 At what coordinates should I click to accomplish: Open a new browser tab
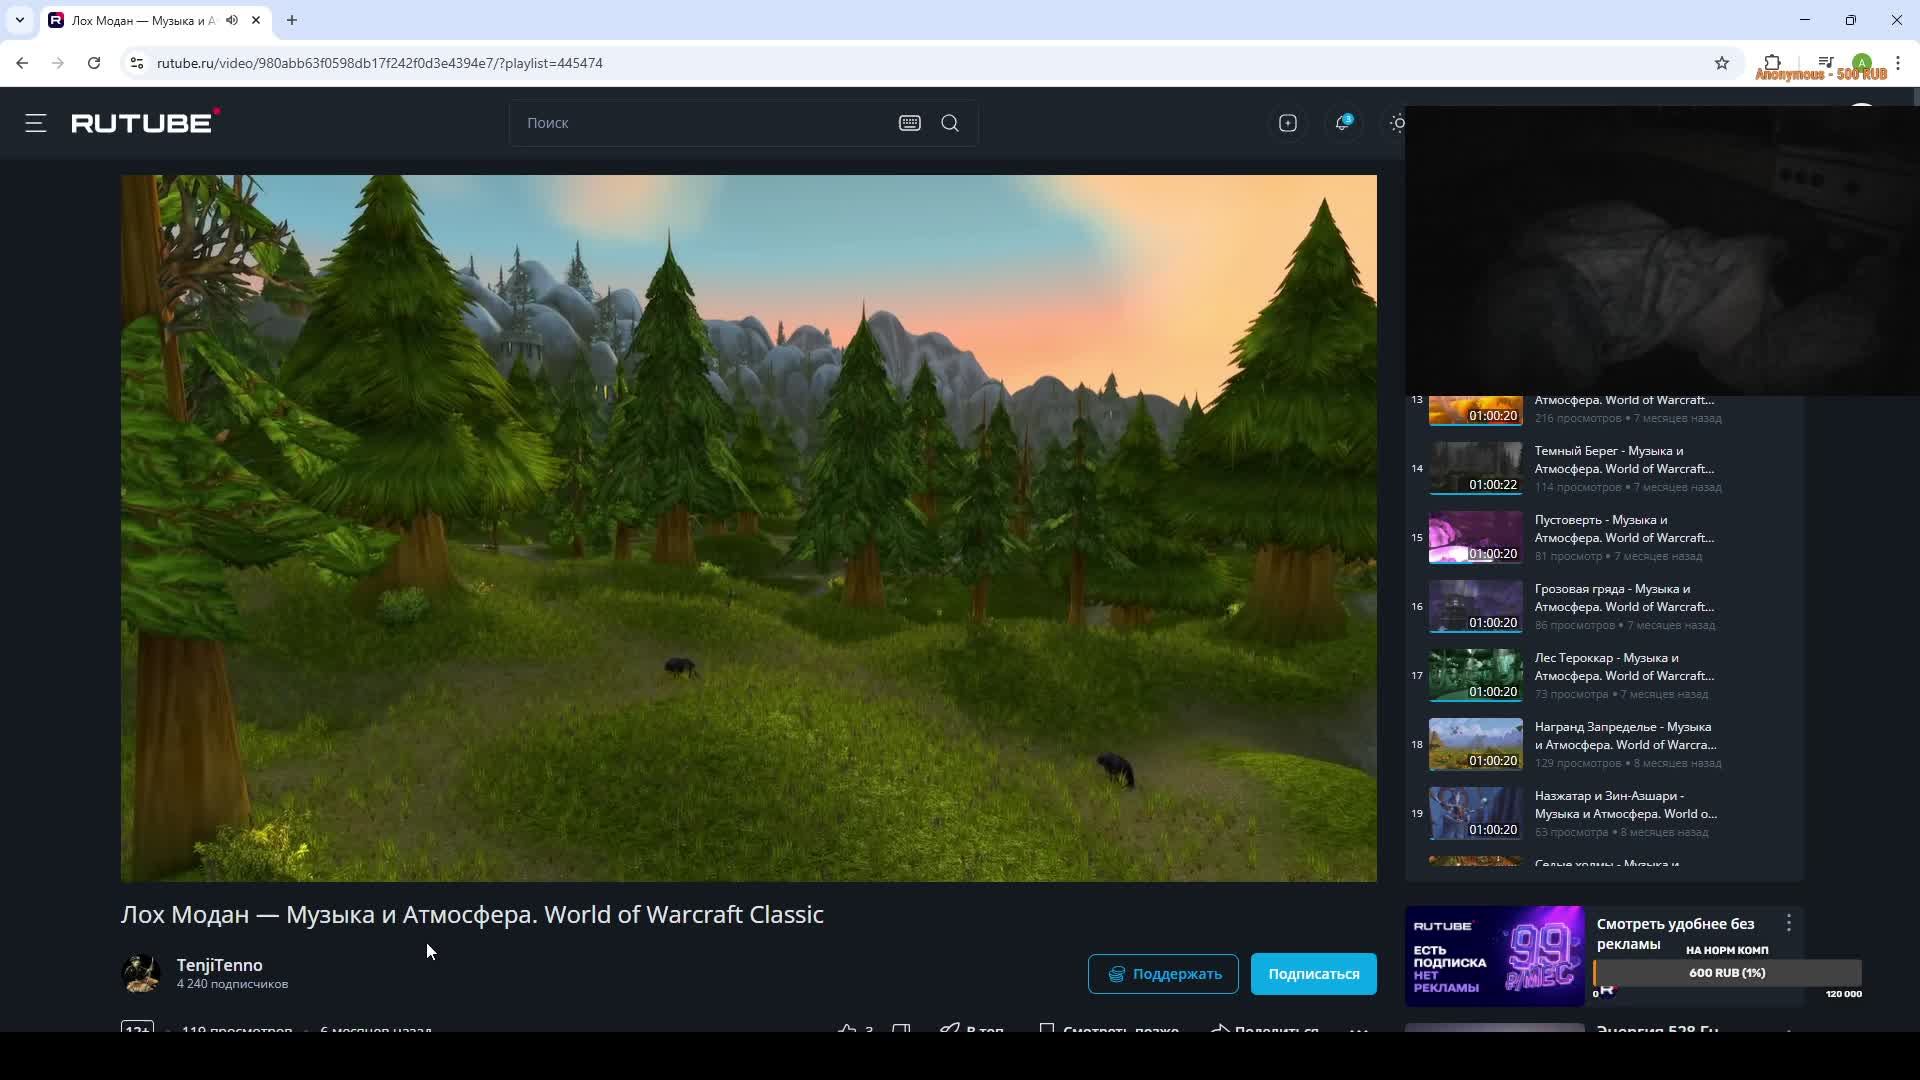pyautogui.click(x=292, y=20)
